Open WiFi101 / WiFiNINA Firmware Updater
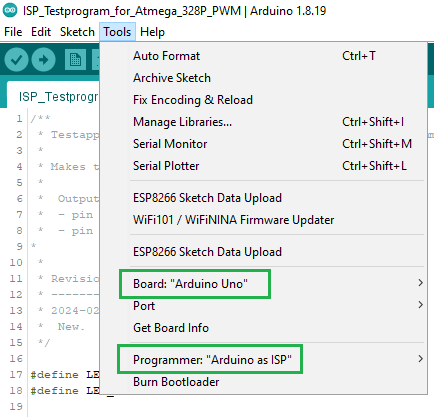This screenshot has width=434, height=417. click(x=263, y=220)
